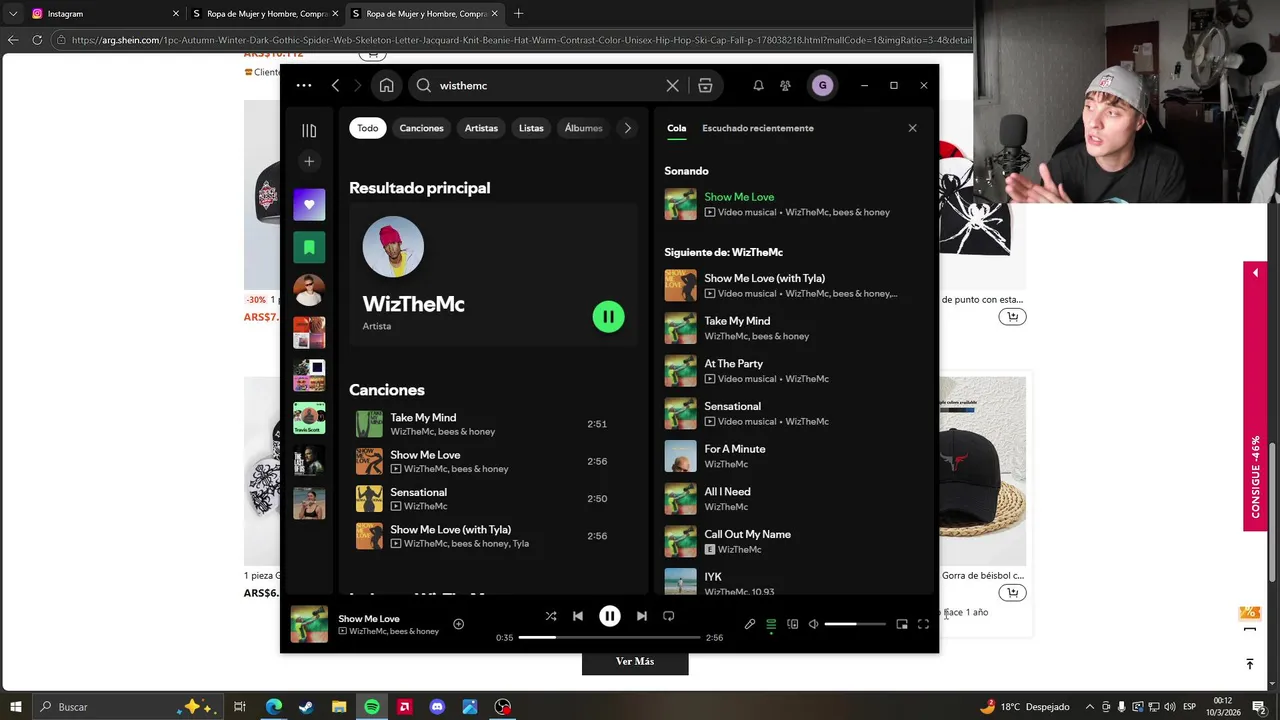1280x720 pixels.
Task: Open WizTheMc artist result card
Action: pyautogui.click(x=493, y=276)
